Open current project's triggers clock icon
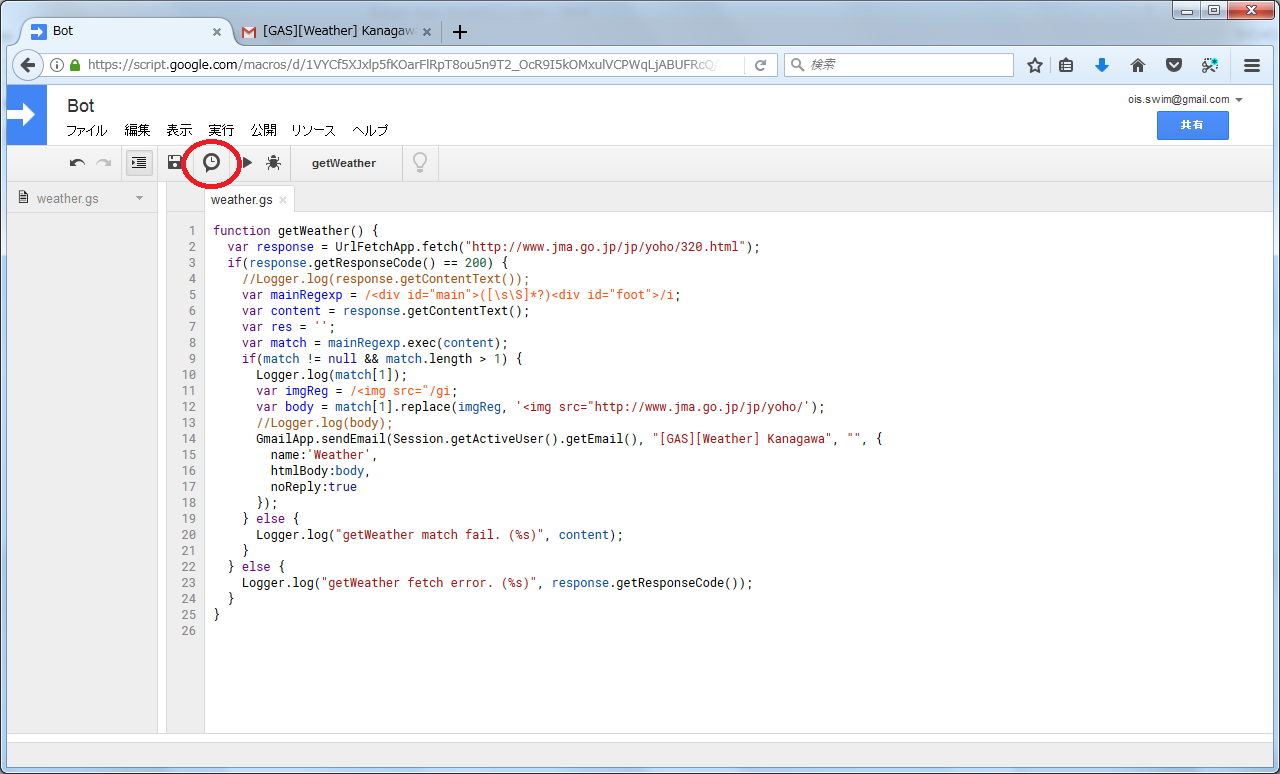 point(211,162)
